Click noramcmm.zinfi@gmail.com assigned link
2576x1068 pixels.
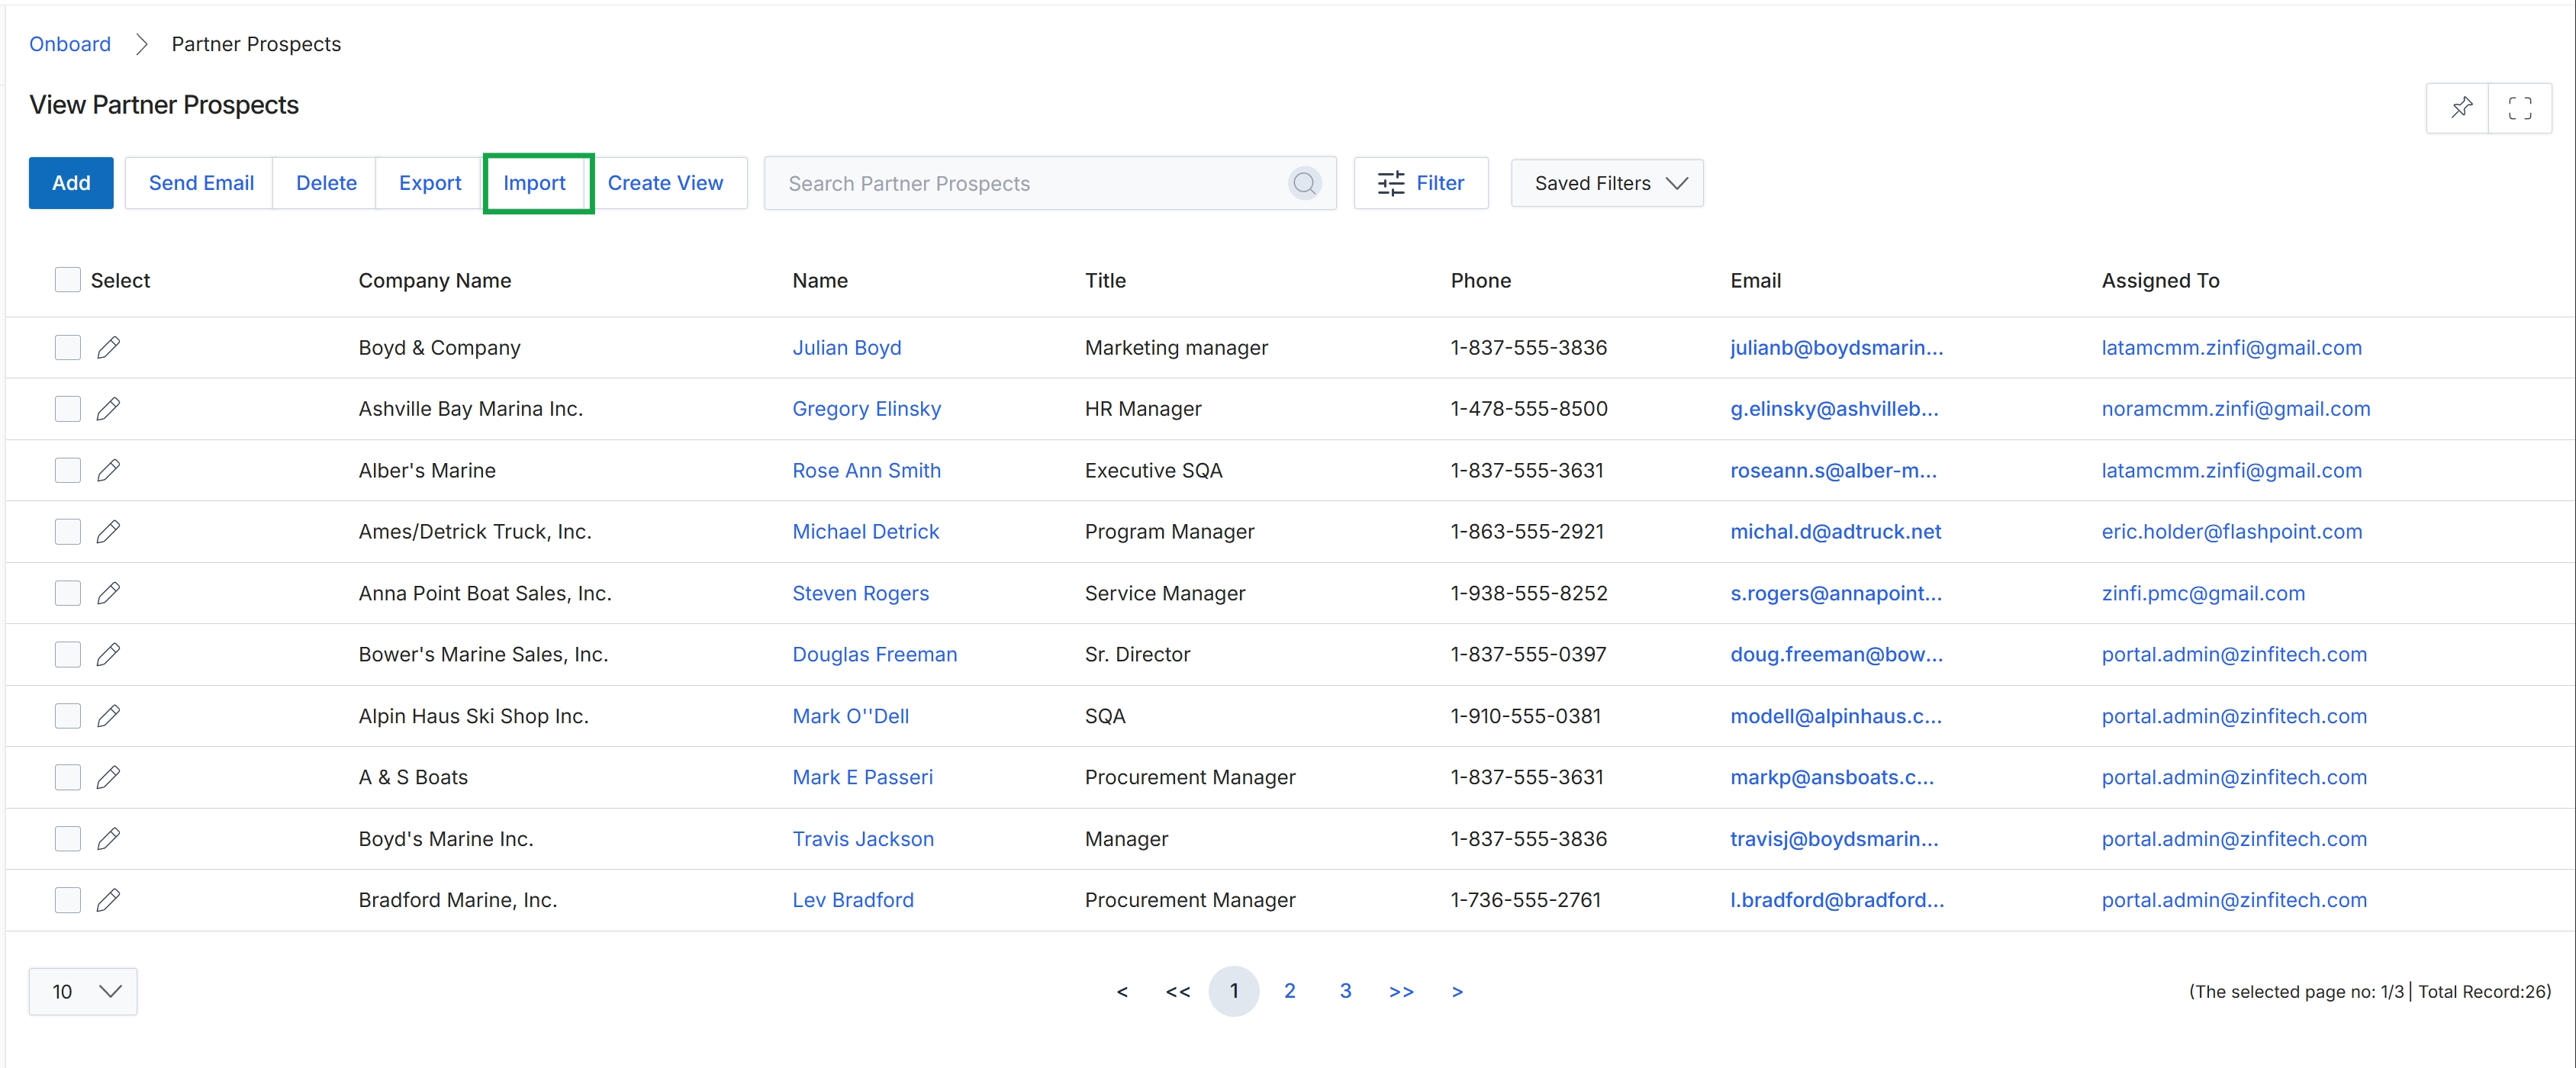tap(2236, 408)
